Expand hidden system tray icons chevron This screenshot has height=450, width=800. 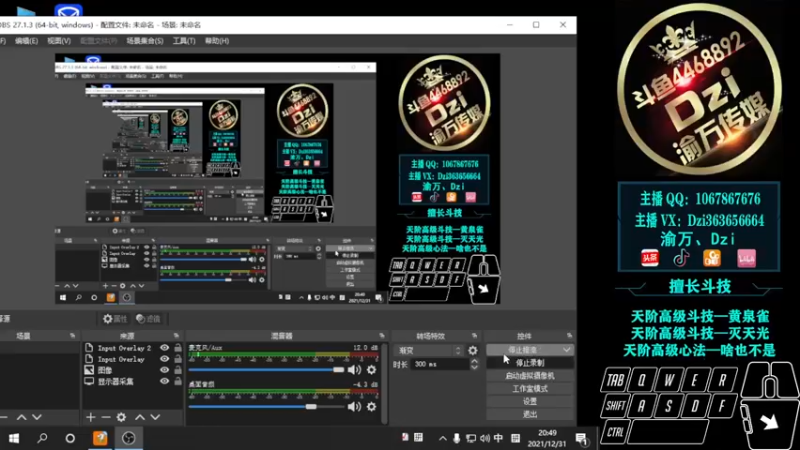coord(442,438)
